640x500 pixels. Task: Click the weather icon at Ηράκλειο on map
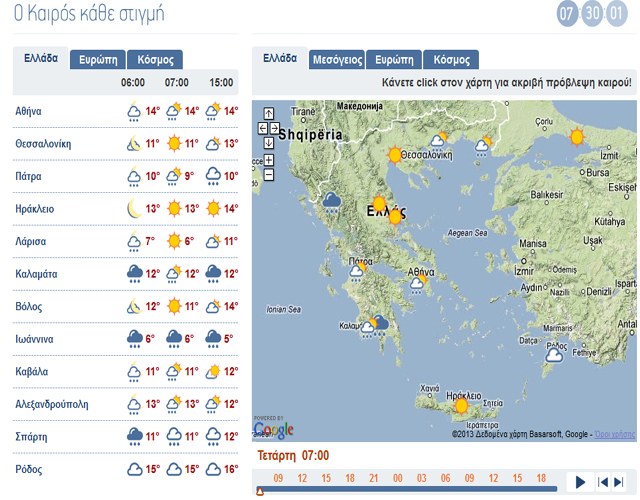click(461, 405)
